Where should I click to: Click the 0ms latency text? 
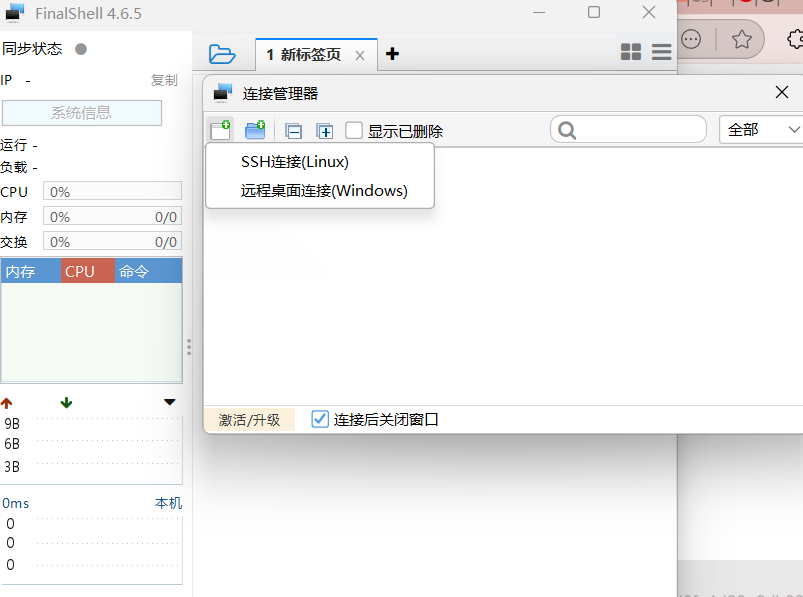tap(15, 503)
